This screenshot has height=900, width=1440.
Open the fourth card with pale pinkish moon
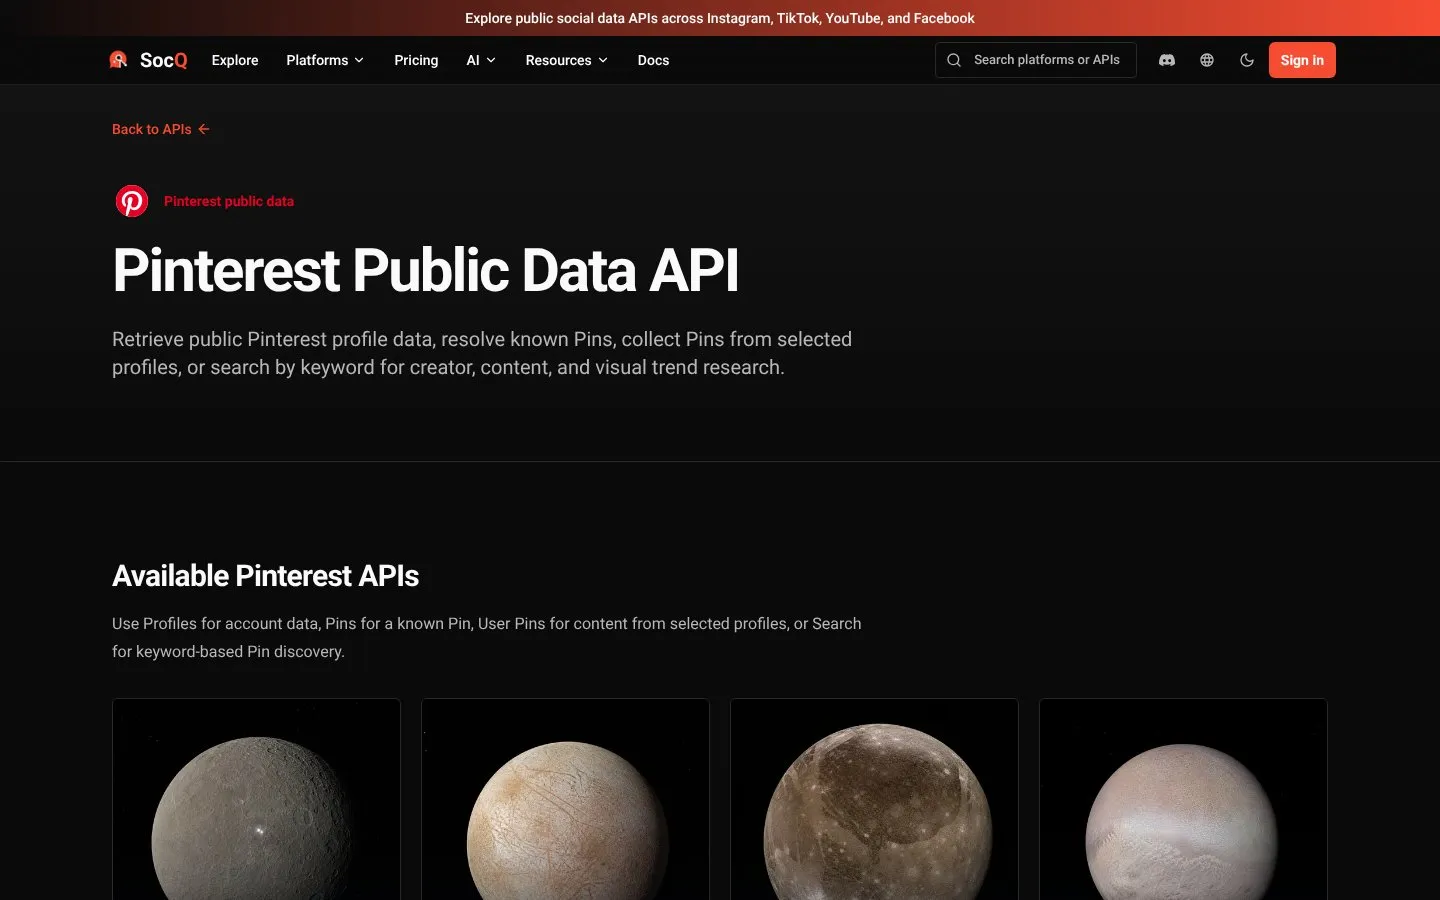pos(1183,799)
